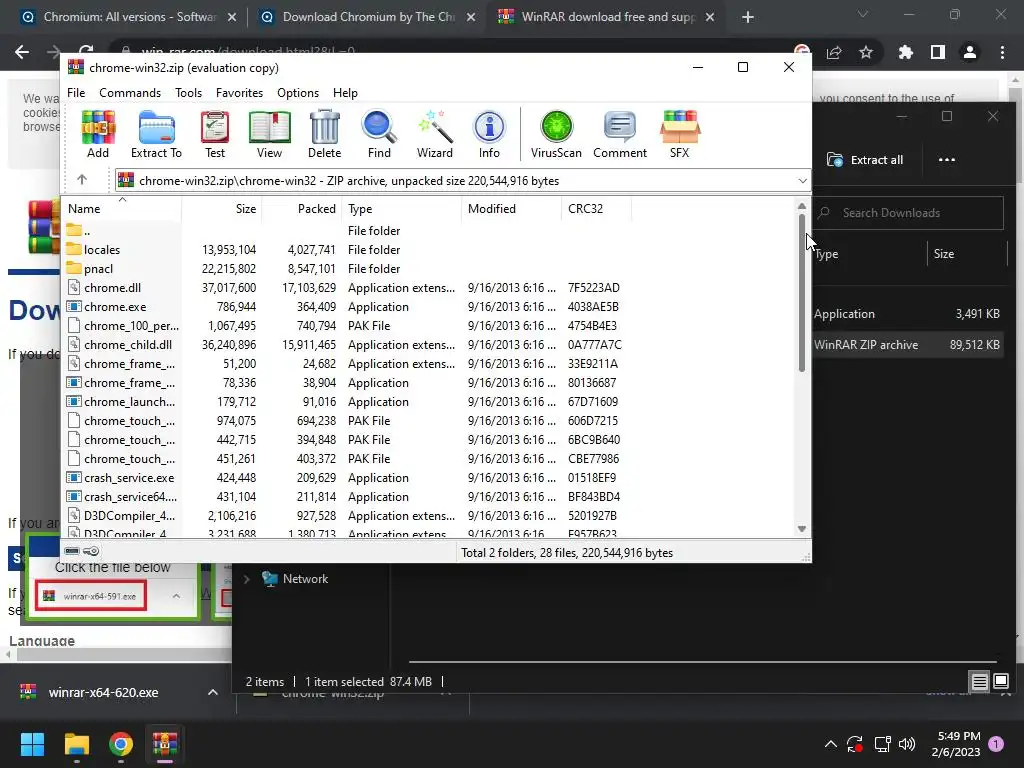
Task: Open volume control in system tray
Action: 907,744
